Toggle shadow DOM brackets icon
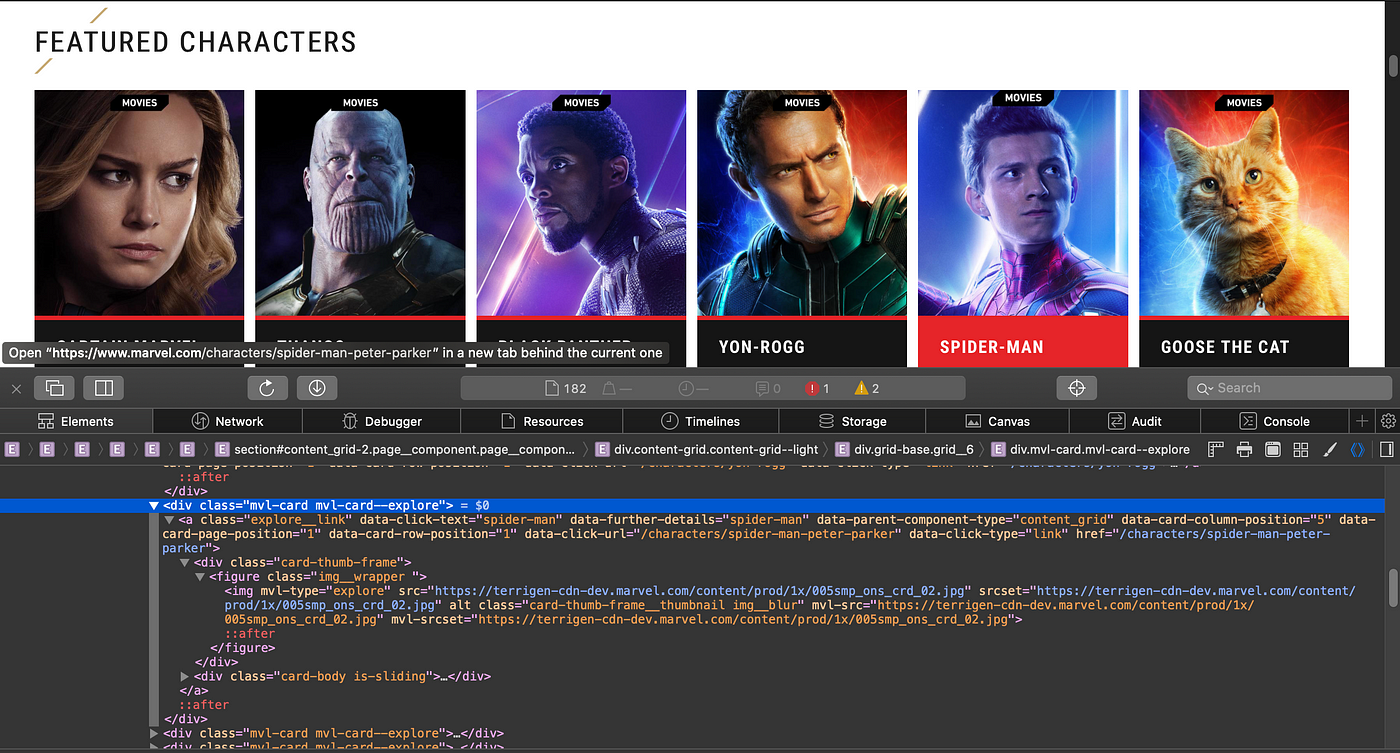This screenshot has width=1400, height=753. (x=1357, y=450)
